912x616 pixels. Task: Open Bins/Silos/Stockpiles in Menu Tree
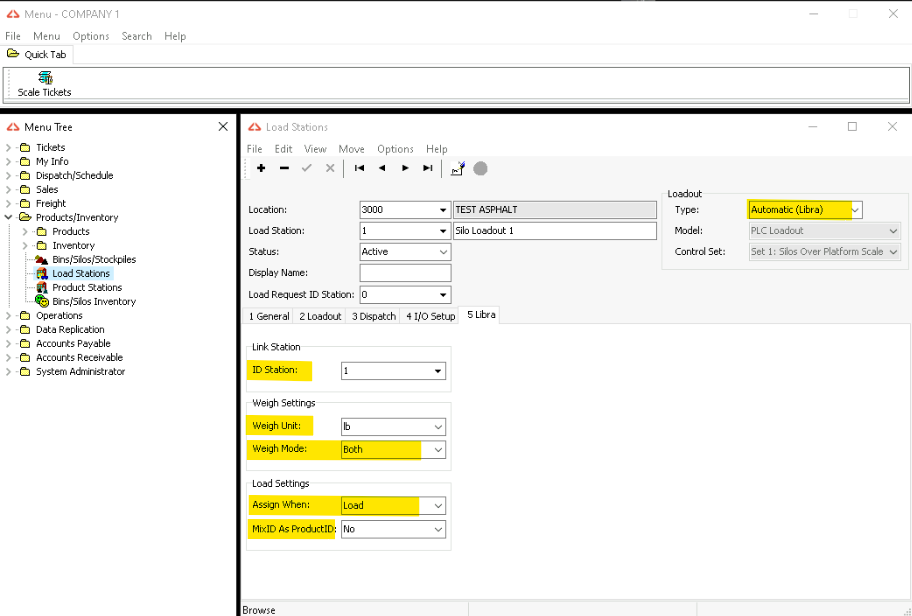pyautogui.click(x=94, y=259)
